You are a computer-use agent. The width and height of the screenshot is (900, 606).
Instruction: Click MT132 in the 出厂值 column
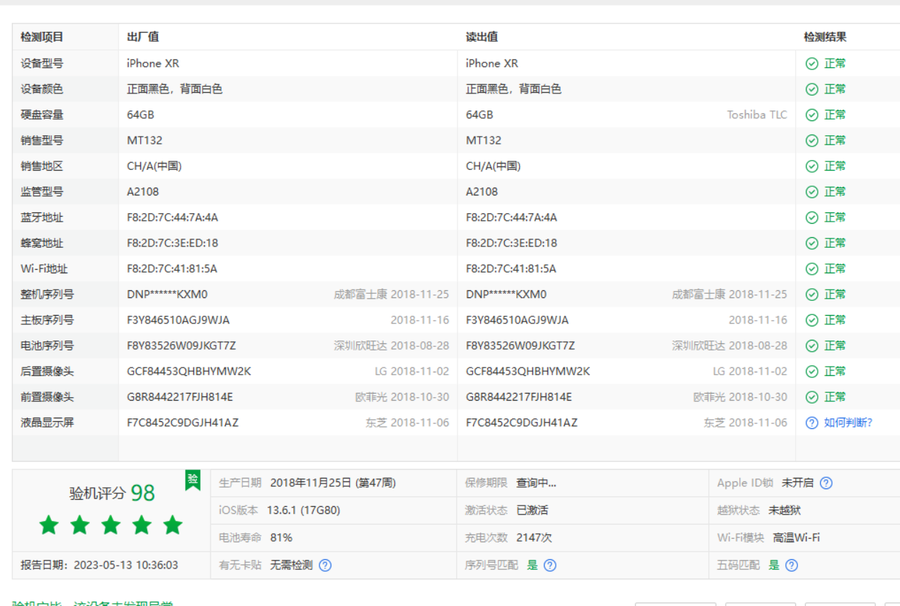145,141
